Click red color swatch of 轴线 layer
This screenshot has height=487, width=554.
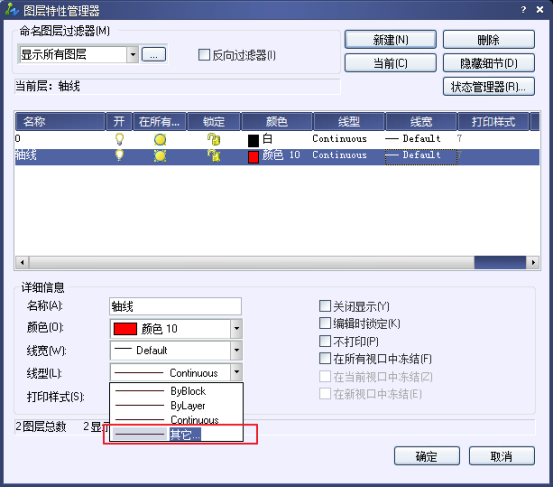coord(253,157)
